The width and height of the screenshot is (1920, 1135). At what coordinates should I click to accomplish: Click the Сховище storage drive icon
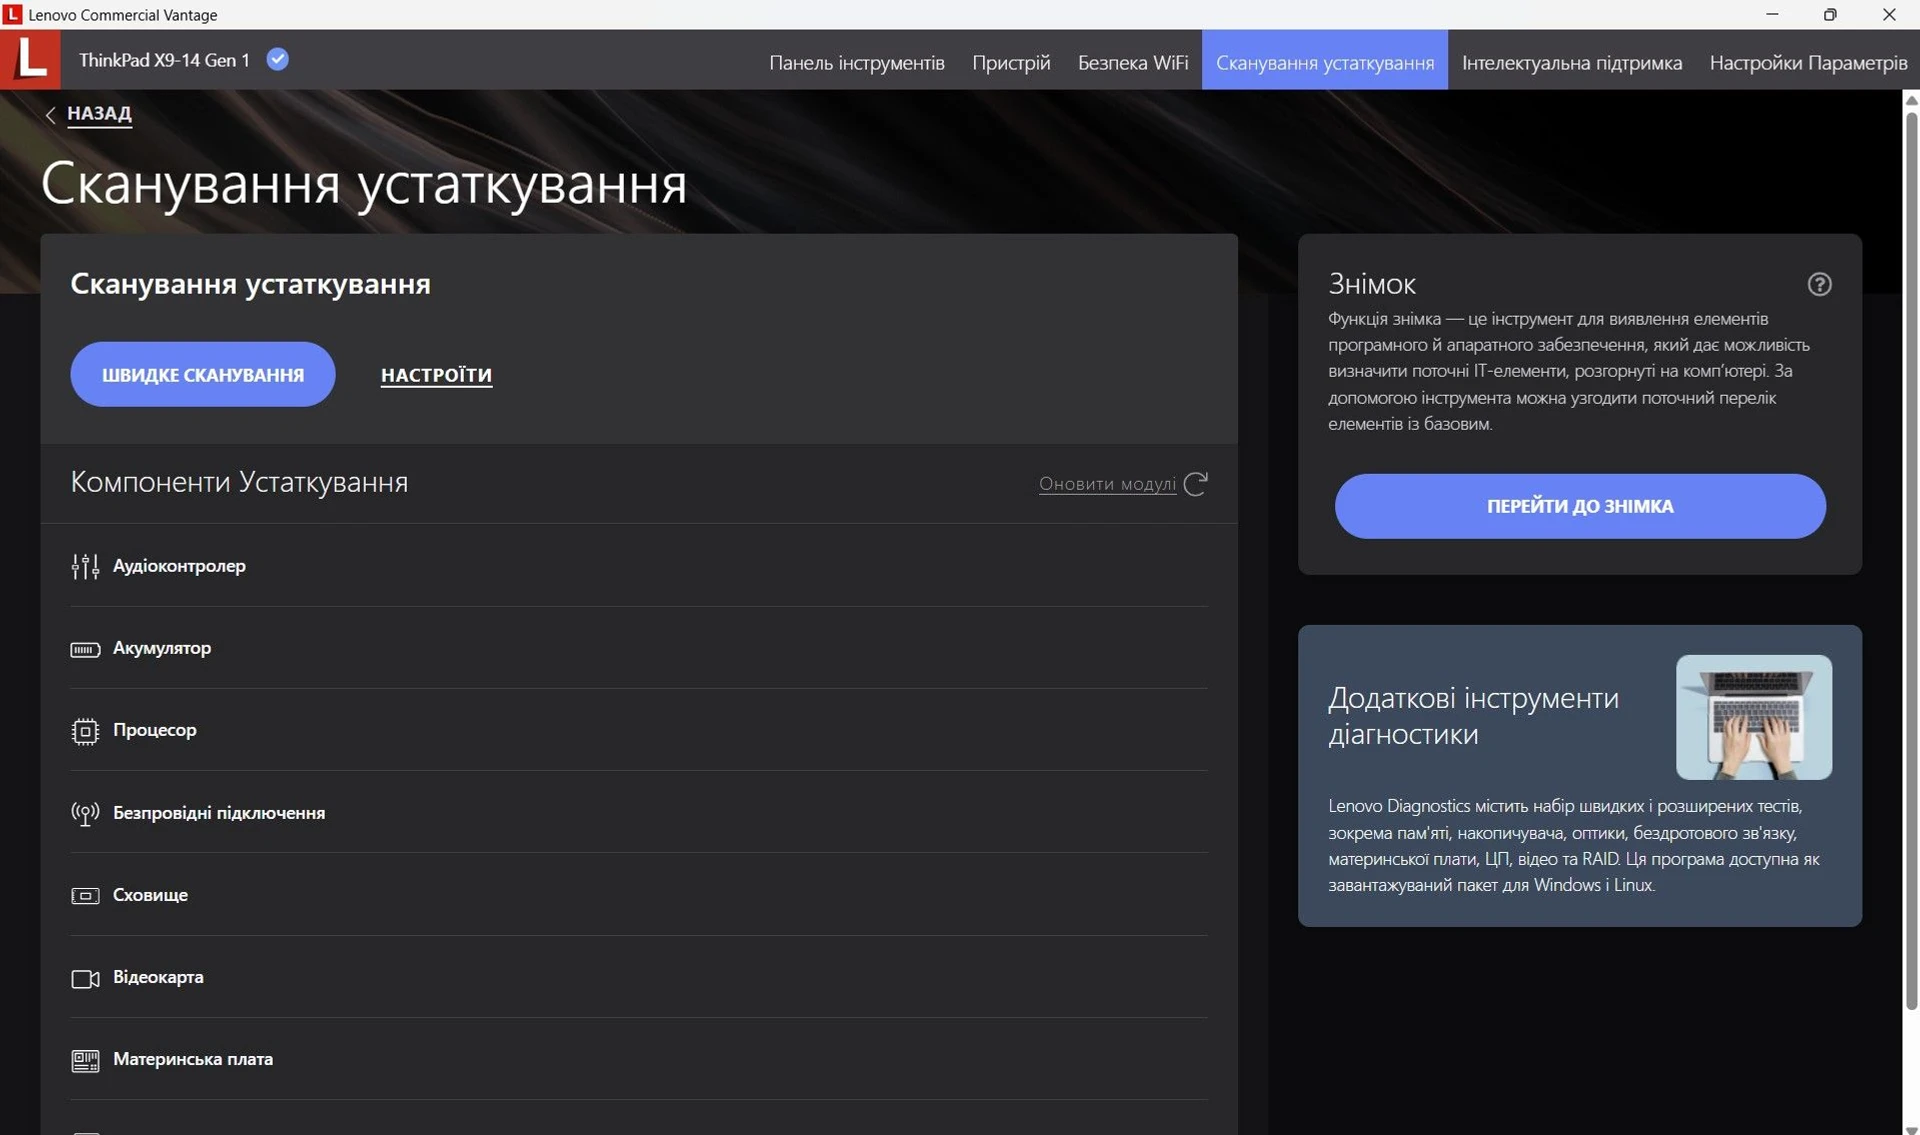coord(85,896)
